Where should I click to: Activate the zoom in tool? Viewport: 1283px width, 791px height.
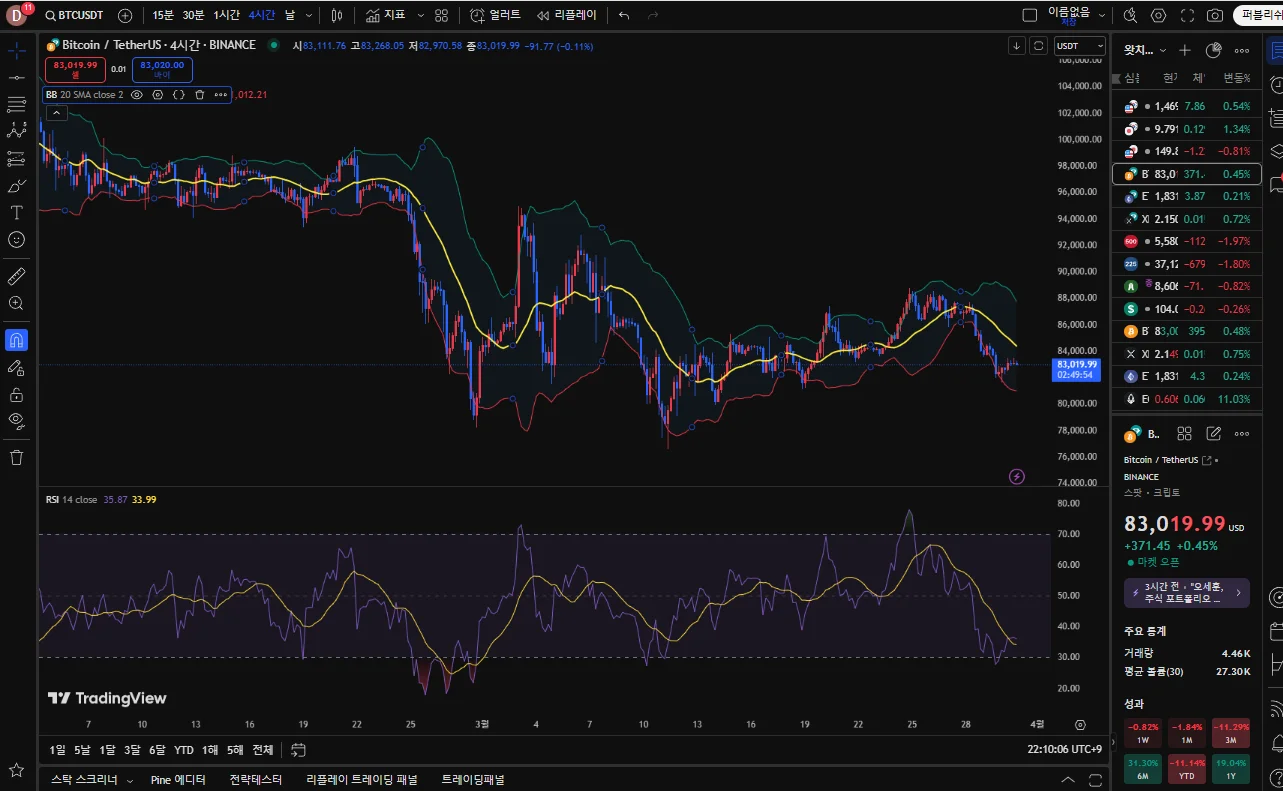pos(17,303)
